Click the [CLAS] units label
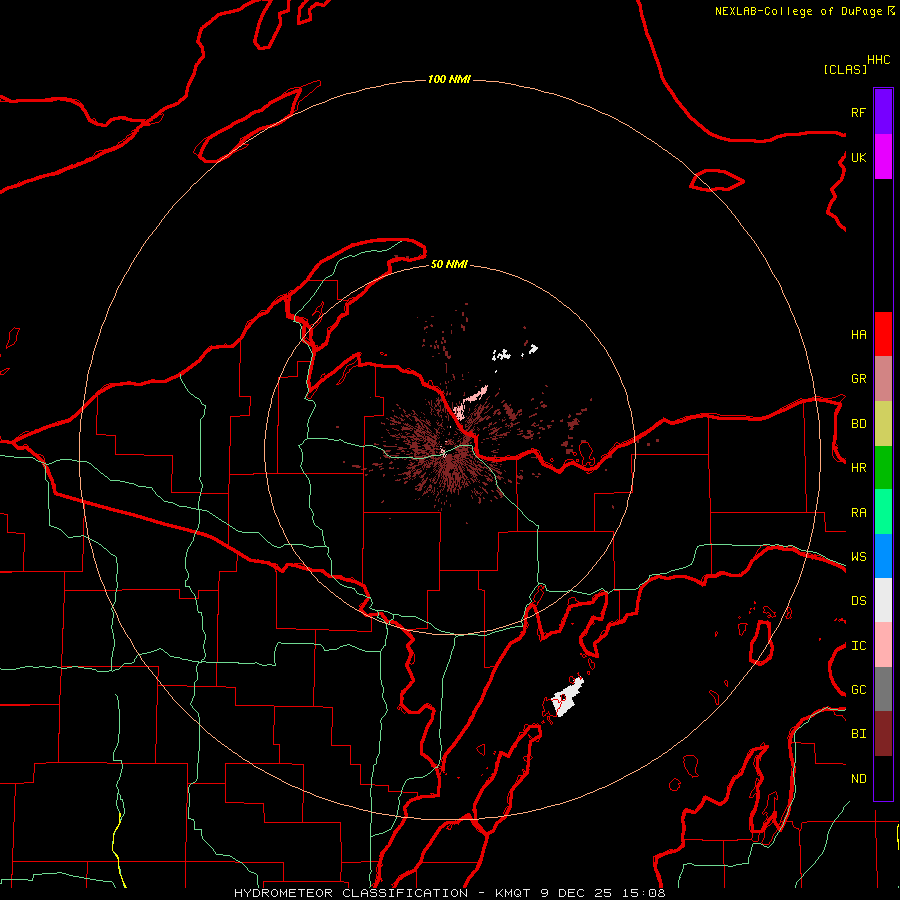This screenshot has width=900, height=900. tap(845, 69)
